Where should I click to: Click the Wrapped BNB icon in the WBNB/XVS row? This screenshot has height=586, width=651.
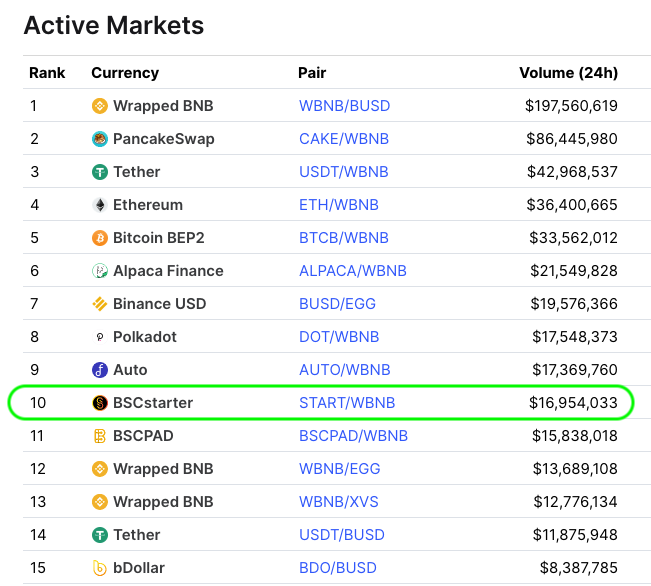pos(100,502)
